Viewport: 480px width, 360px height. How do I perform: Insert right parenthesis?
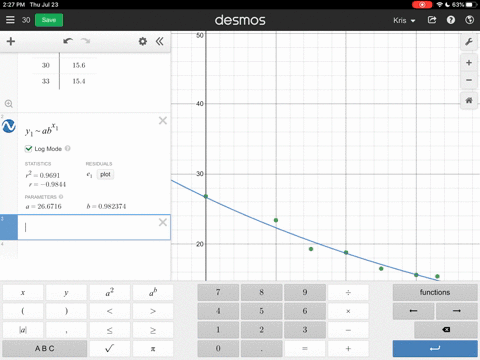(66, 311)
